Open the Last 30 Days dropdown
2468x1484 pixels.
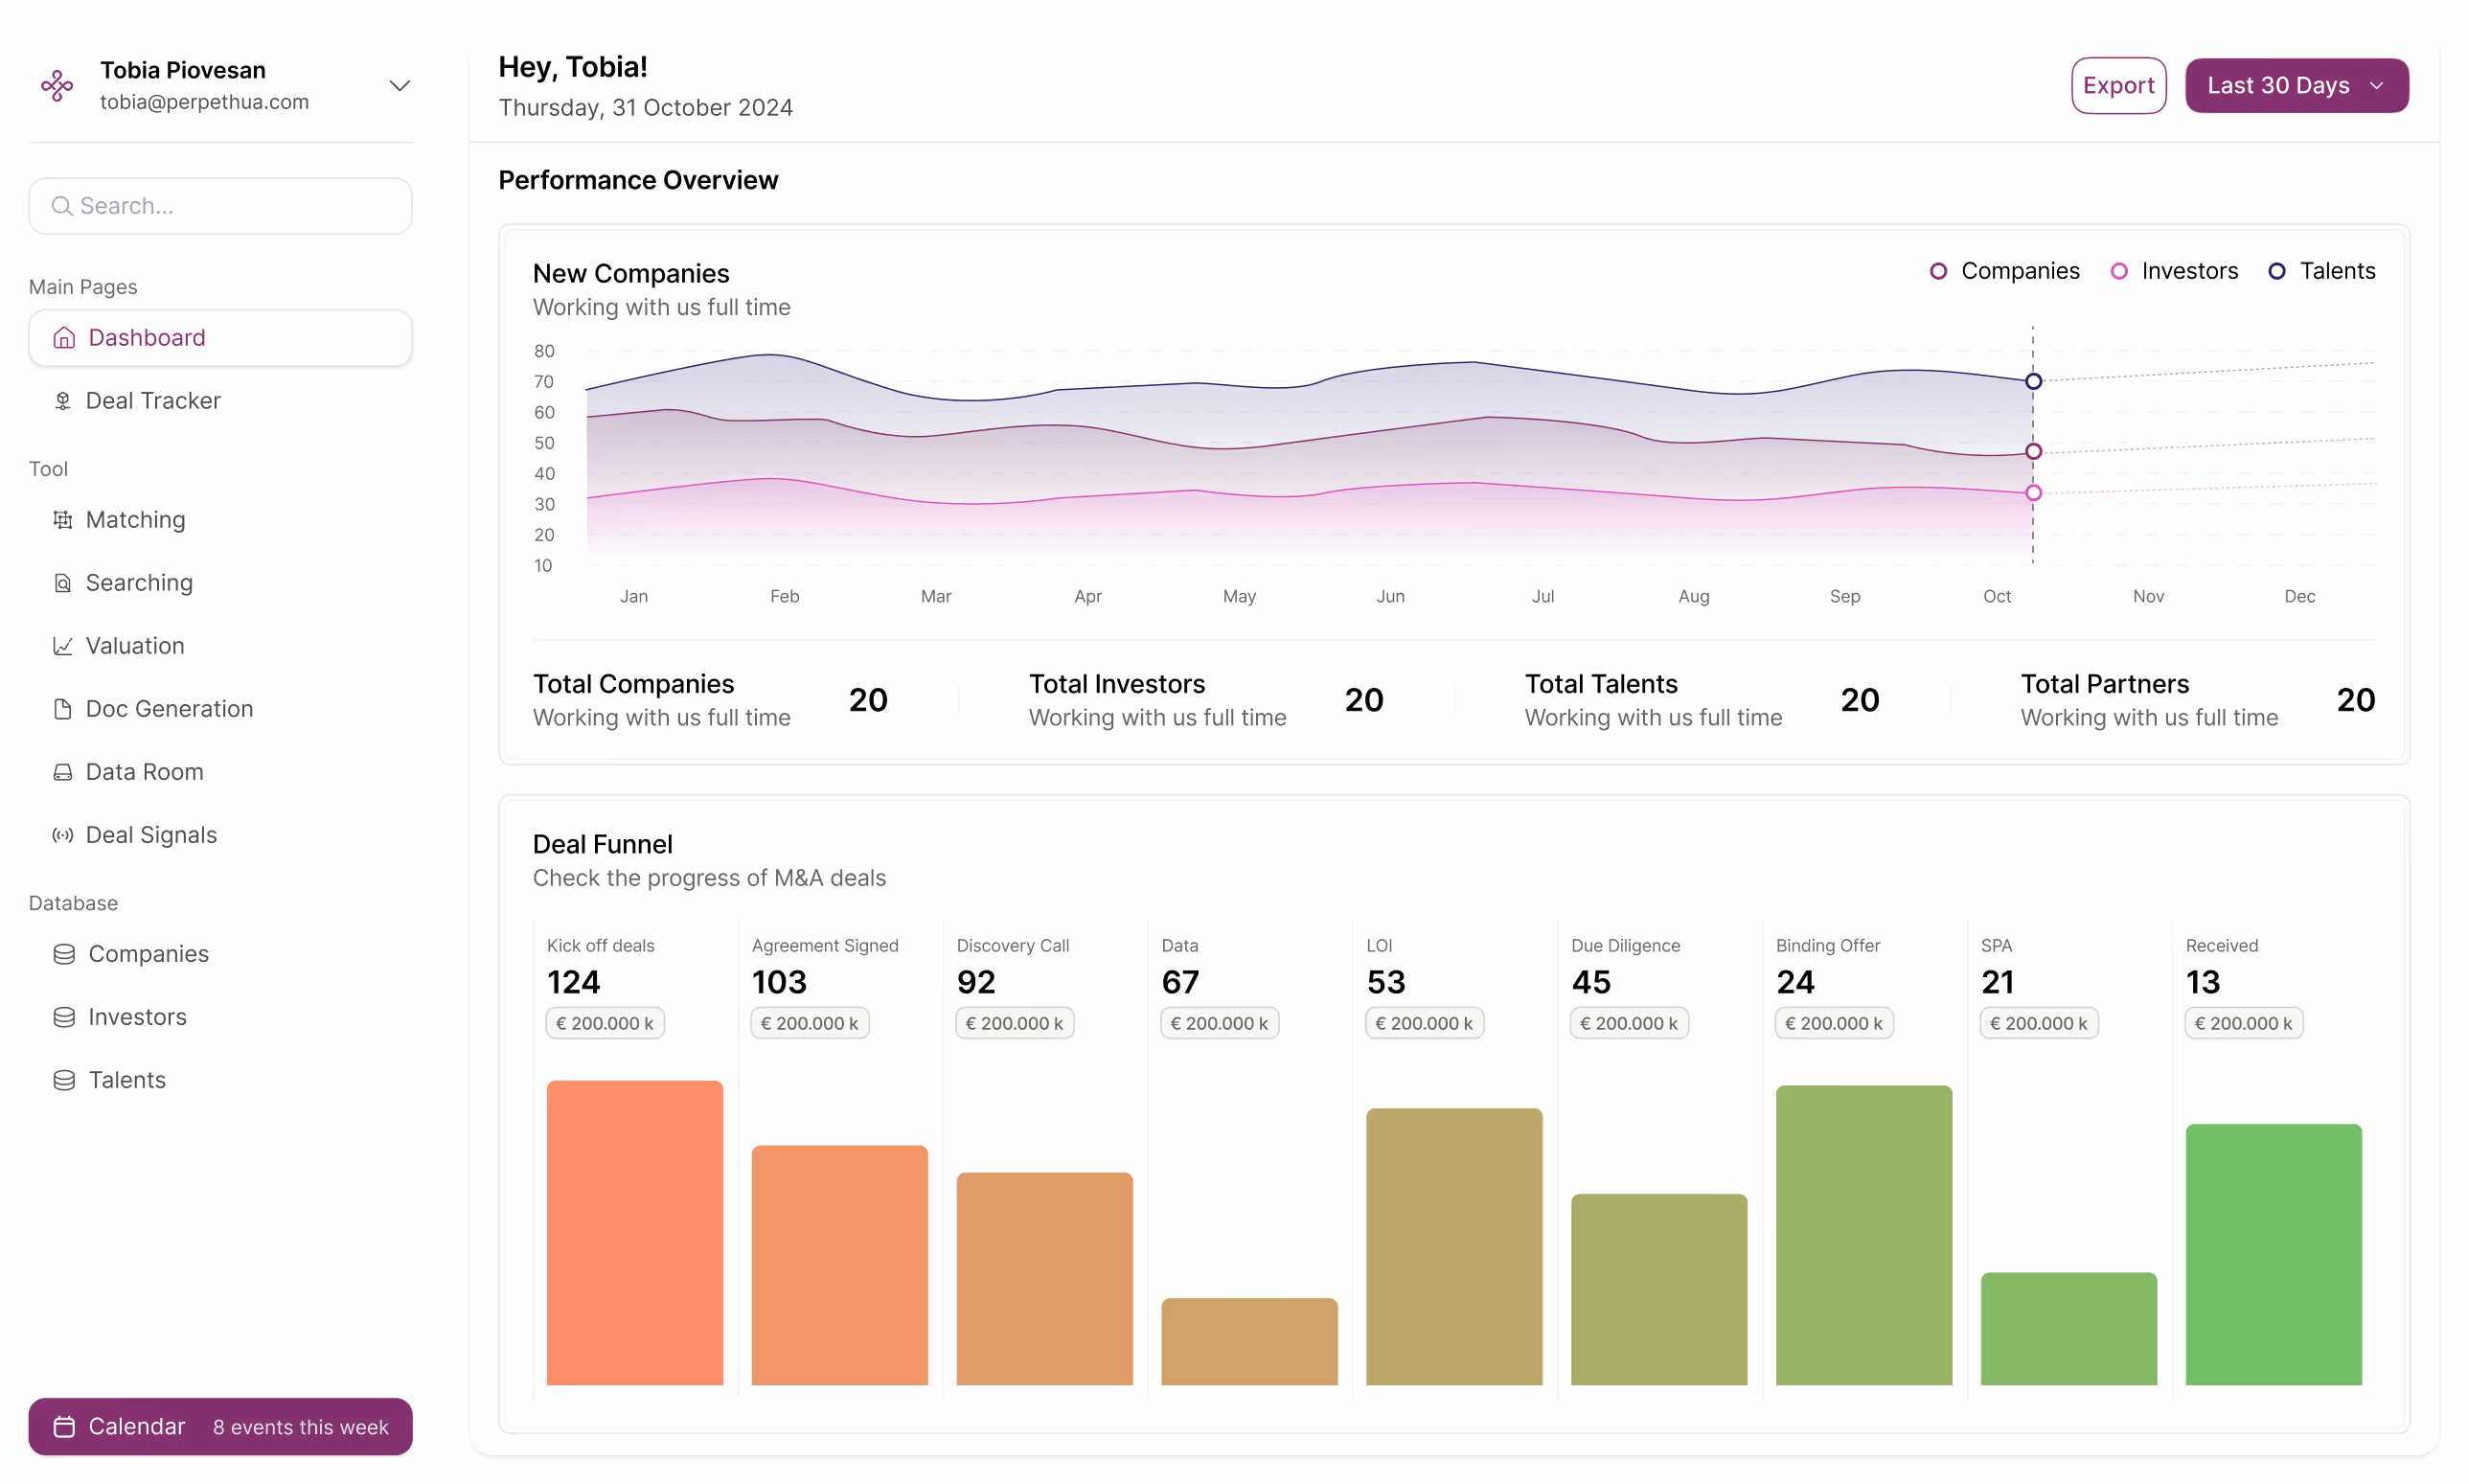2296,85
